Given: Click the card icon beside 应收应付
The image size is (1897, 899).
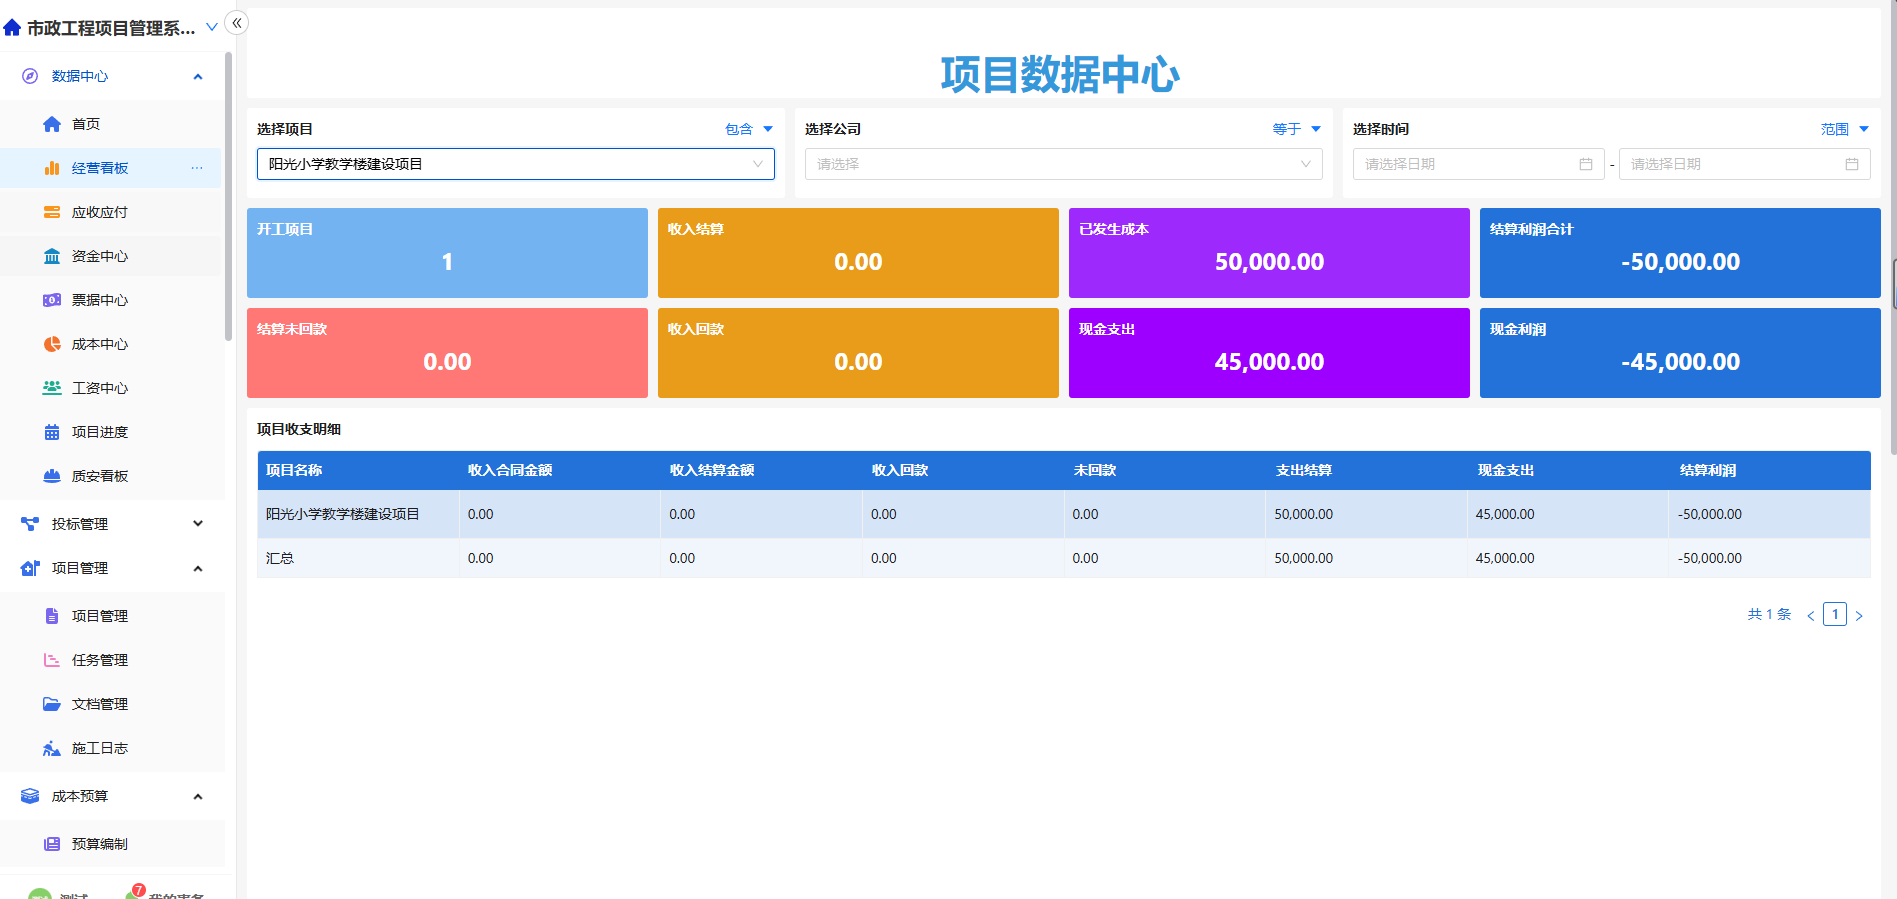Looking at the screenshot, I should [52, 212].
